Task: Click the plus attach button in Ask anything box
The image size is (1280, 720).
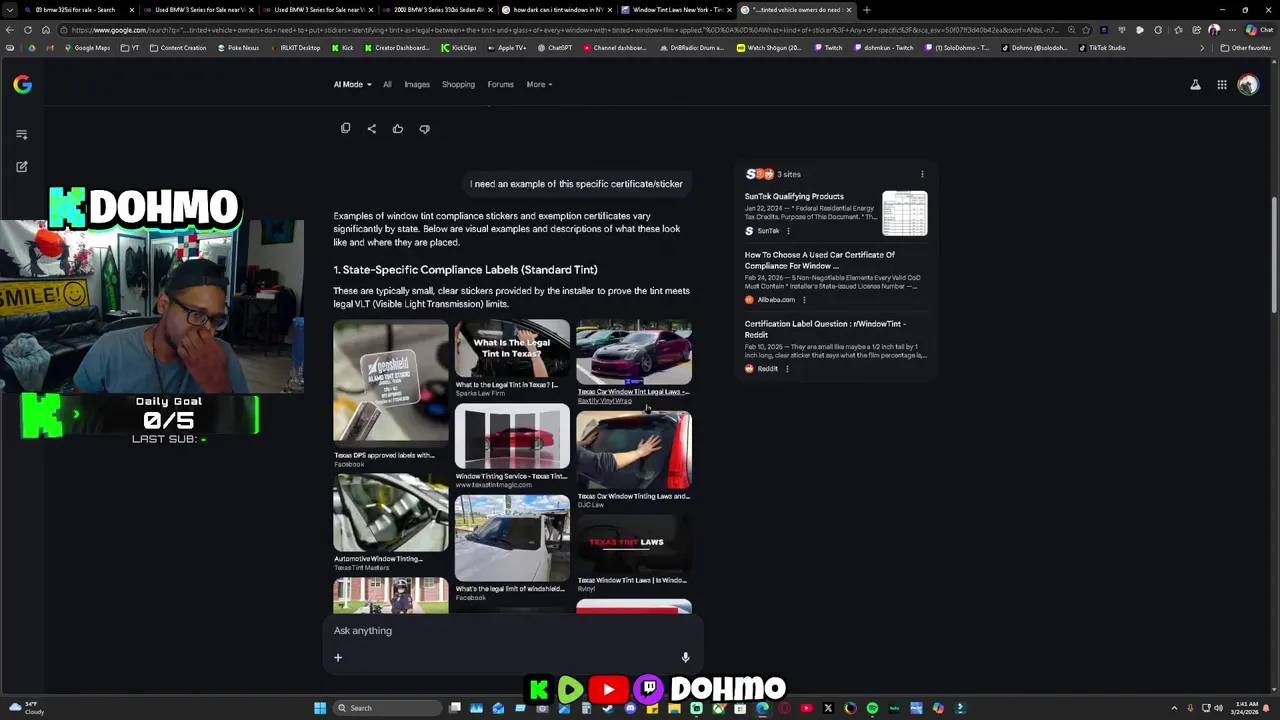Action: click(x=338, y=657)
